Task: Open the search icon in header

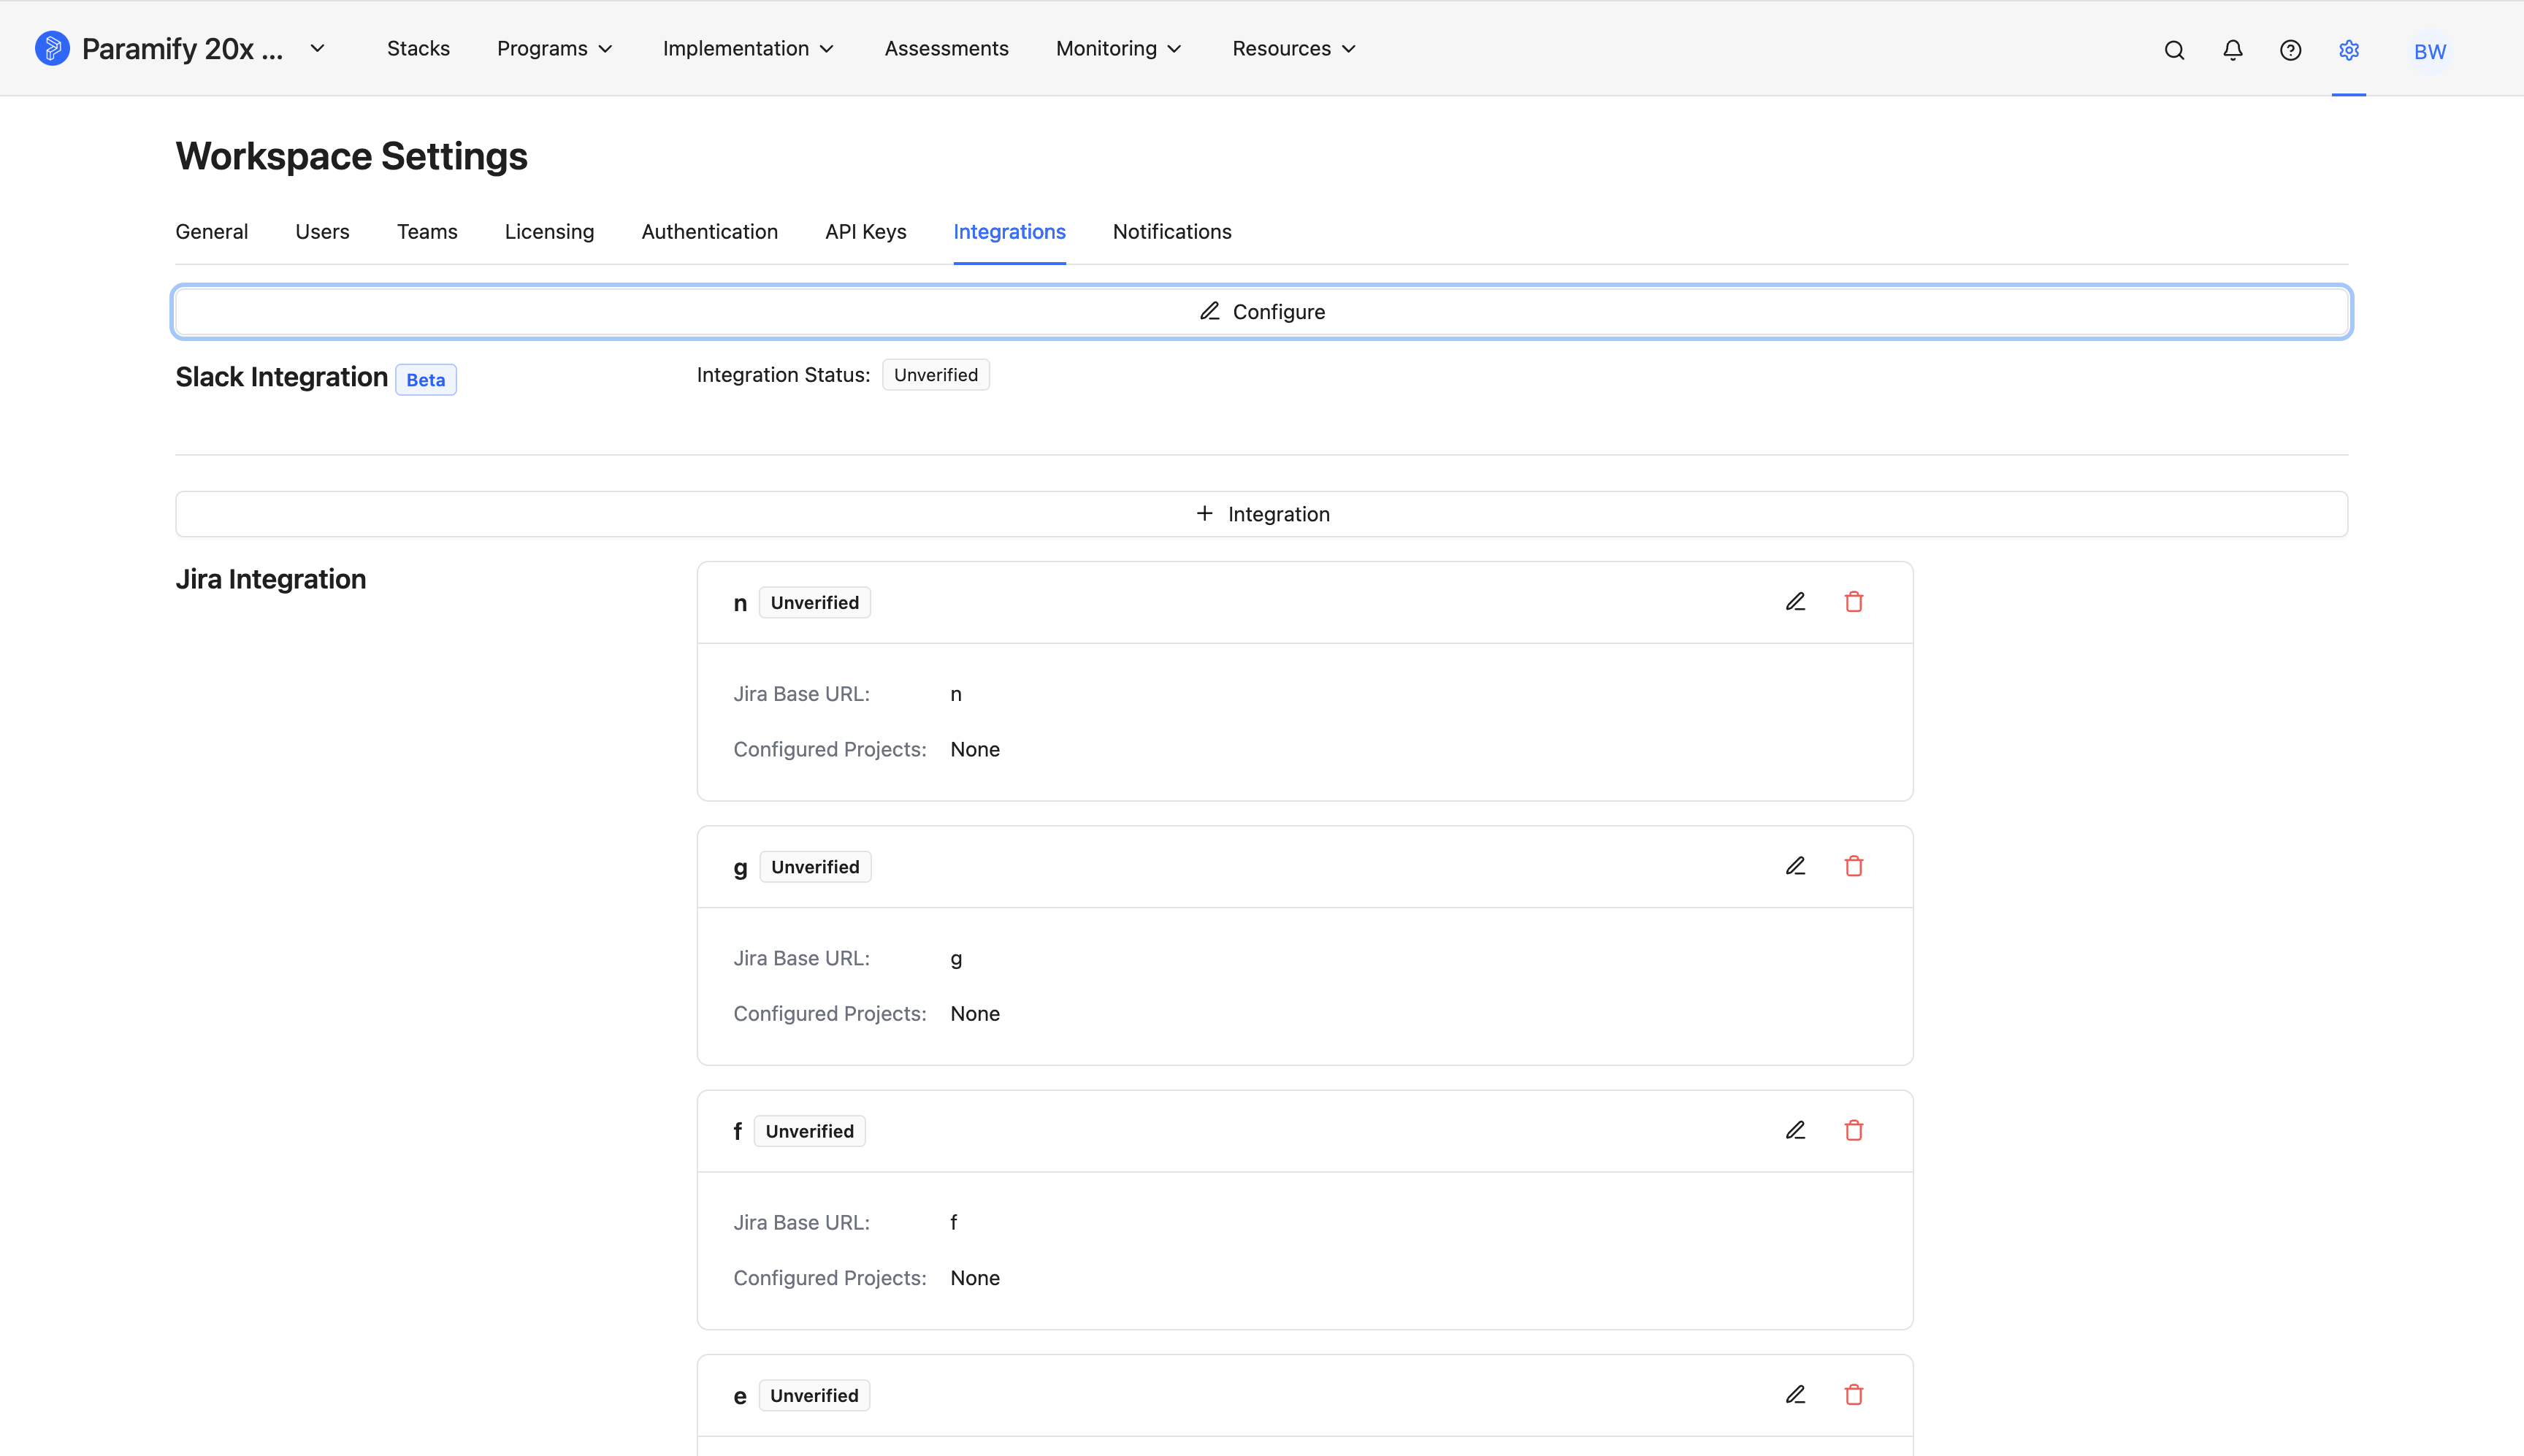Action: click(2174, 50)
